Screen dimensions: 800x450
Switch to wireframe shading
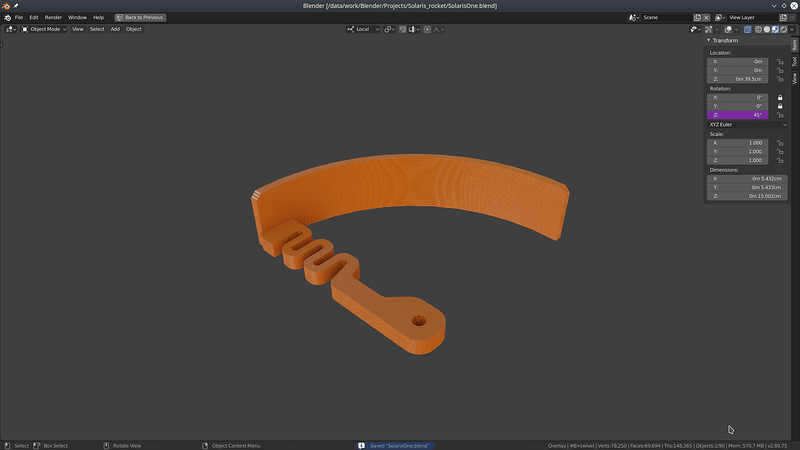pos(758,30)
